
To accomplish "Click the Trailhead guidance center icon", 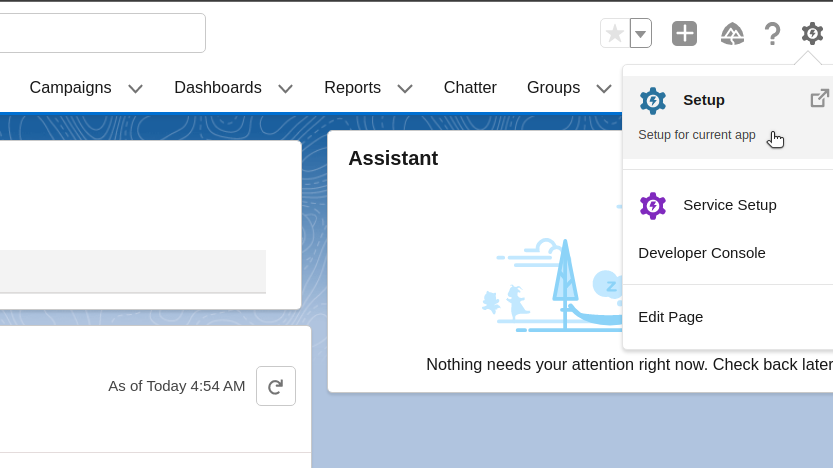I will pos(732,34).
